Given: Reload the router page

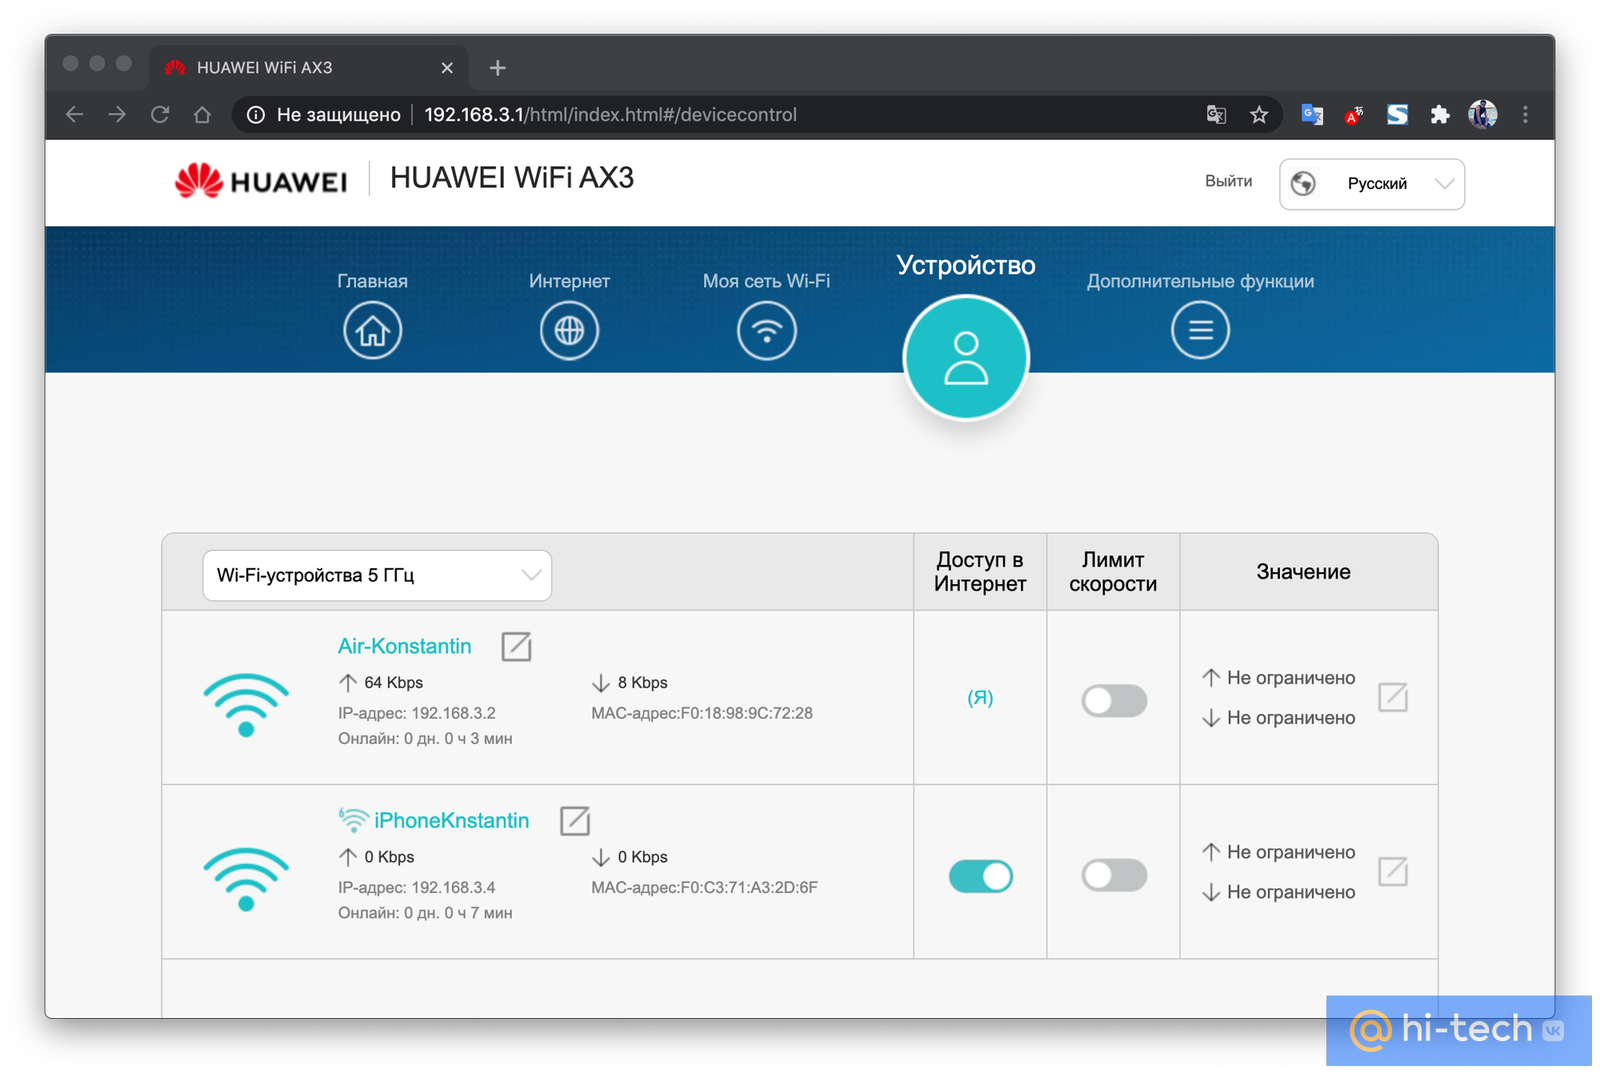Looking at the screenshot, I should 160,115.
